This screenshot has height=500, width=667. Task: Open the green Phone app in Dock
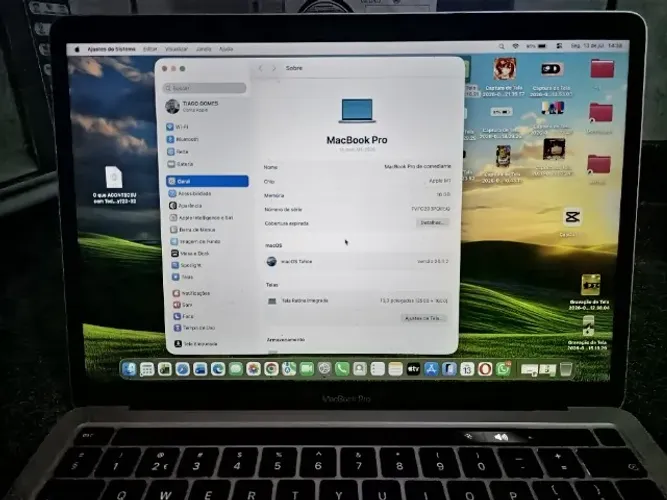(x=342, y=369)
